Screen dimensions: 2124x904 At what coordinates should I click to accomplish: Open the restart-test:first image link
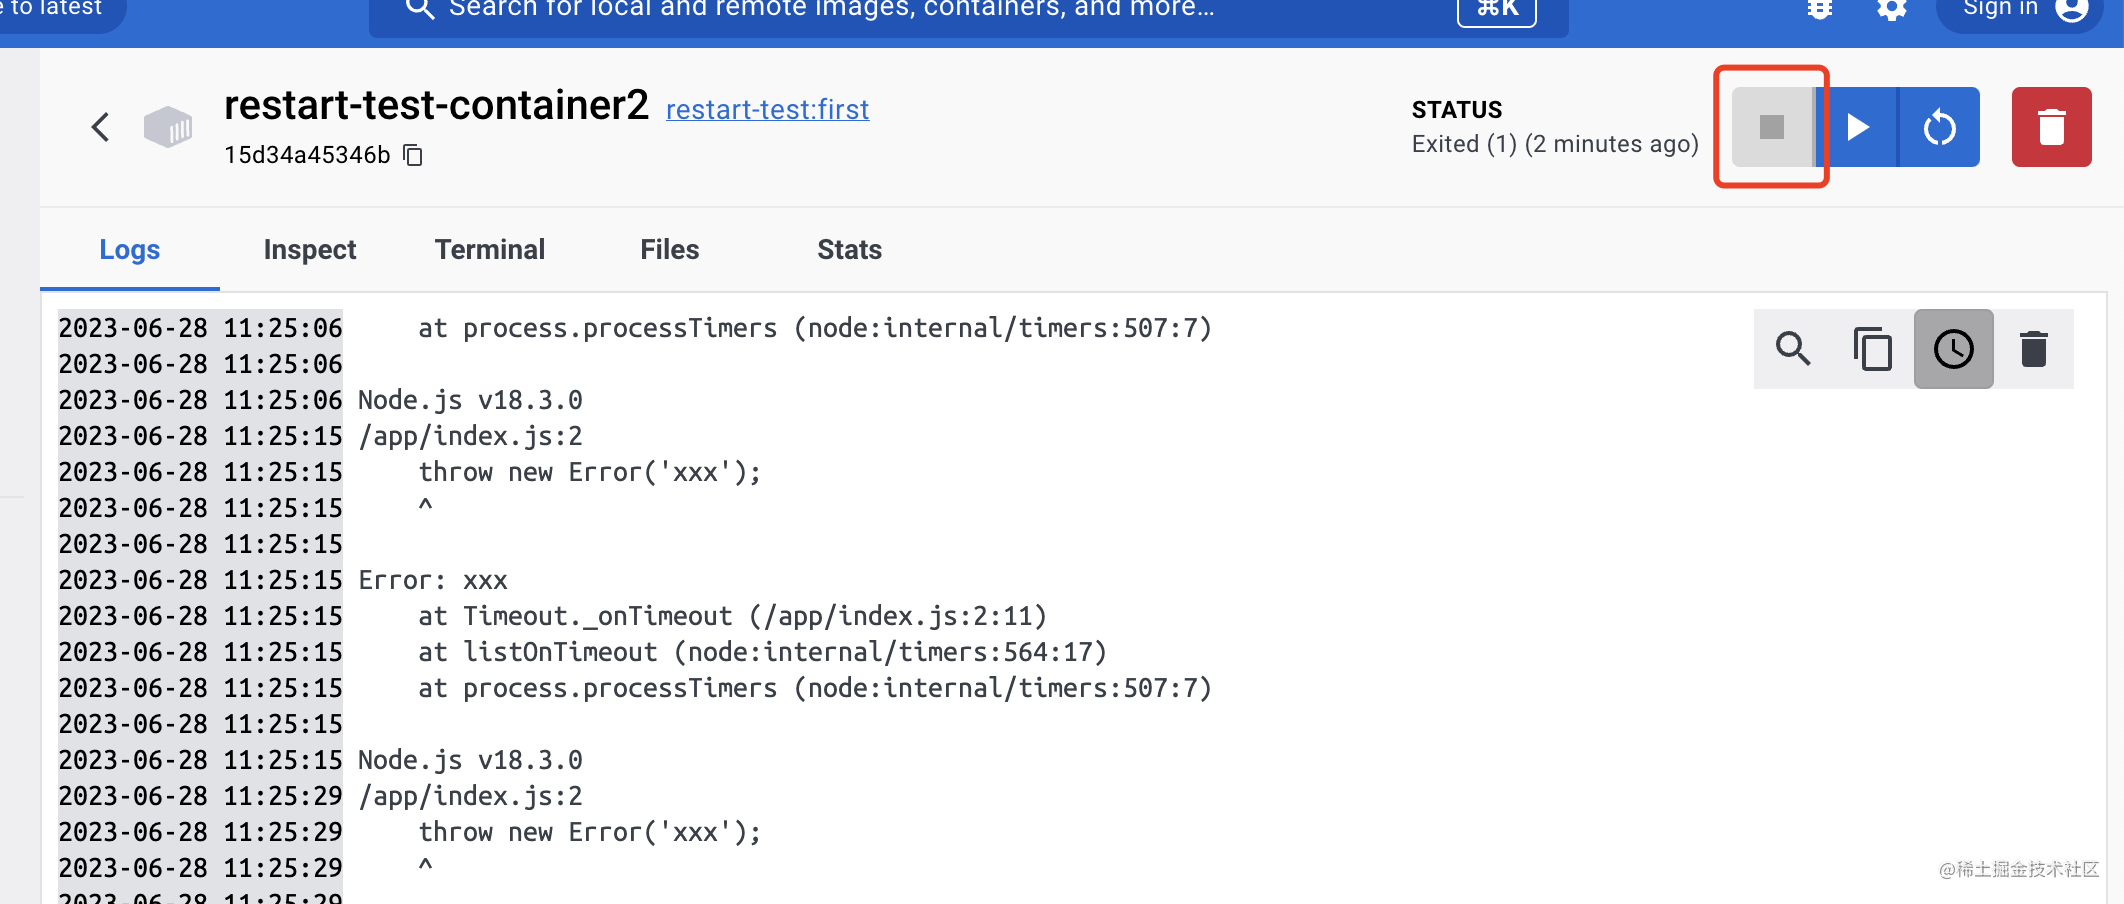[767, 109]
